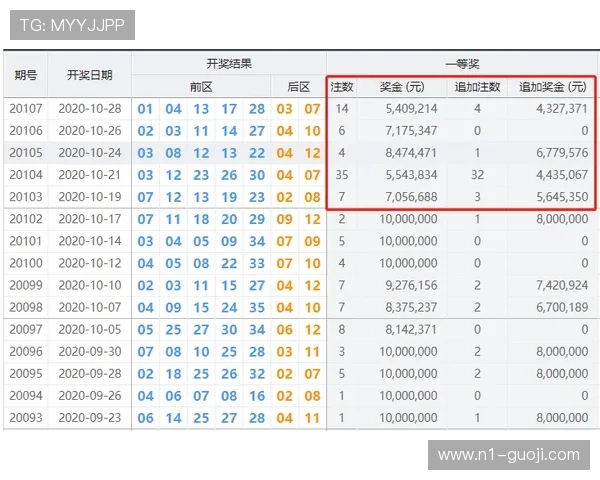Click prize amount 8,142,371 in row 20097

coord(408,329)
